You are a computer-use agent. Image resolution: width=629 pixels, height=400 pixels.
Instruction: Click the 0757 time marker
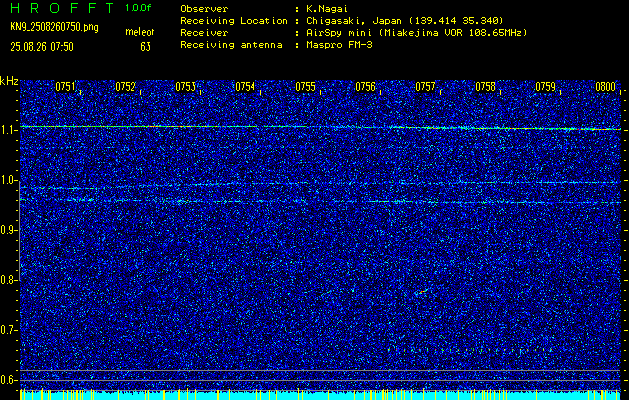pyautogui.click(x=425, y=87)
